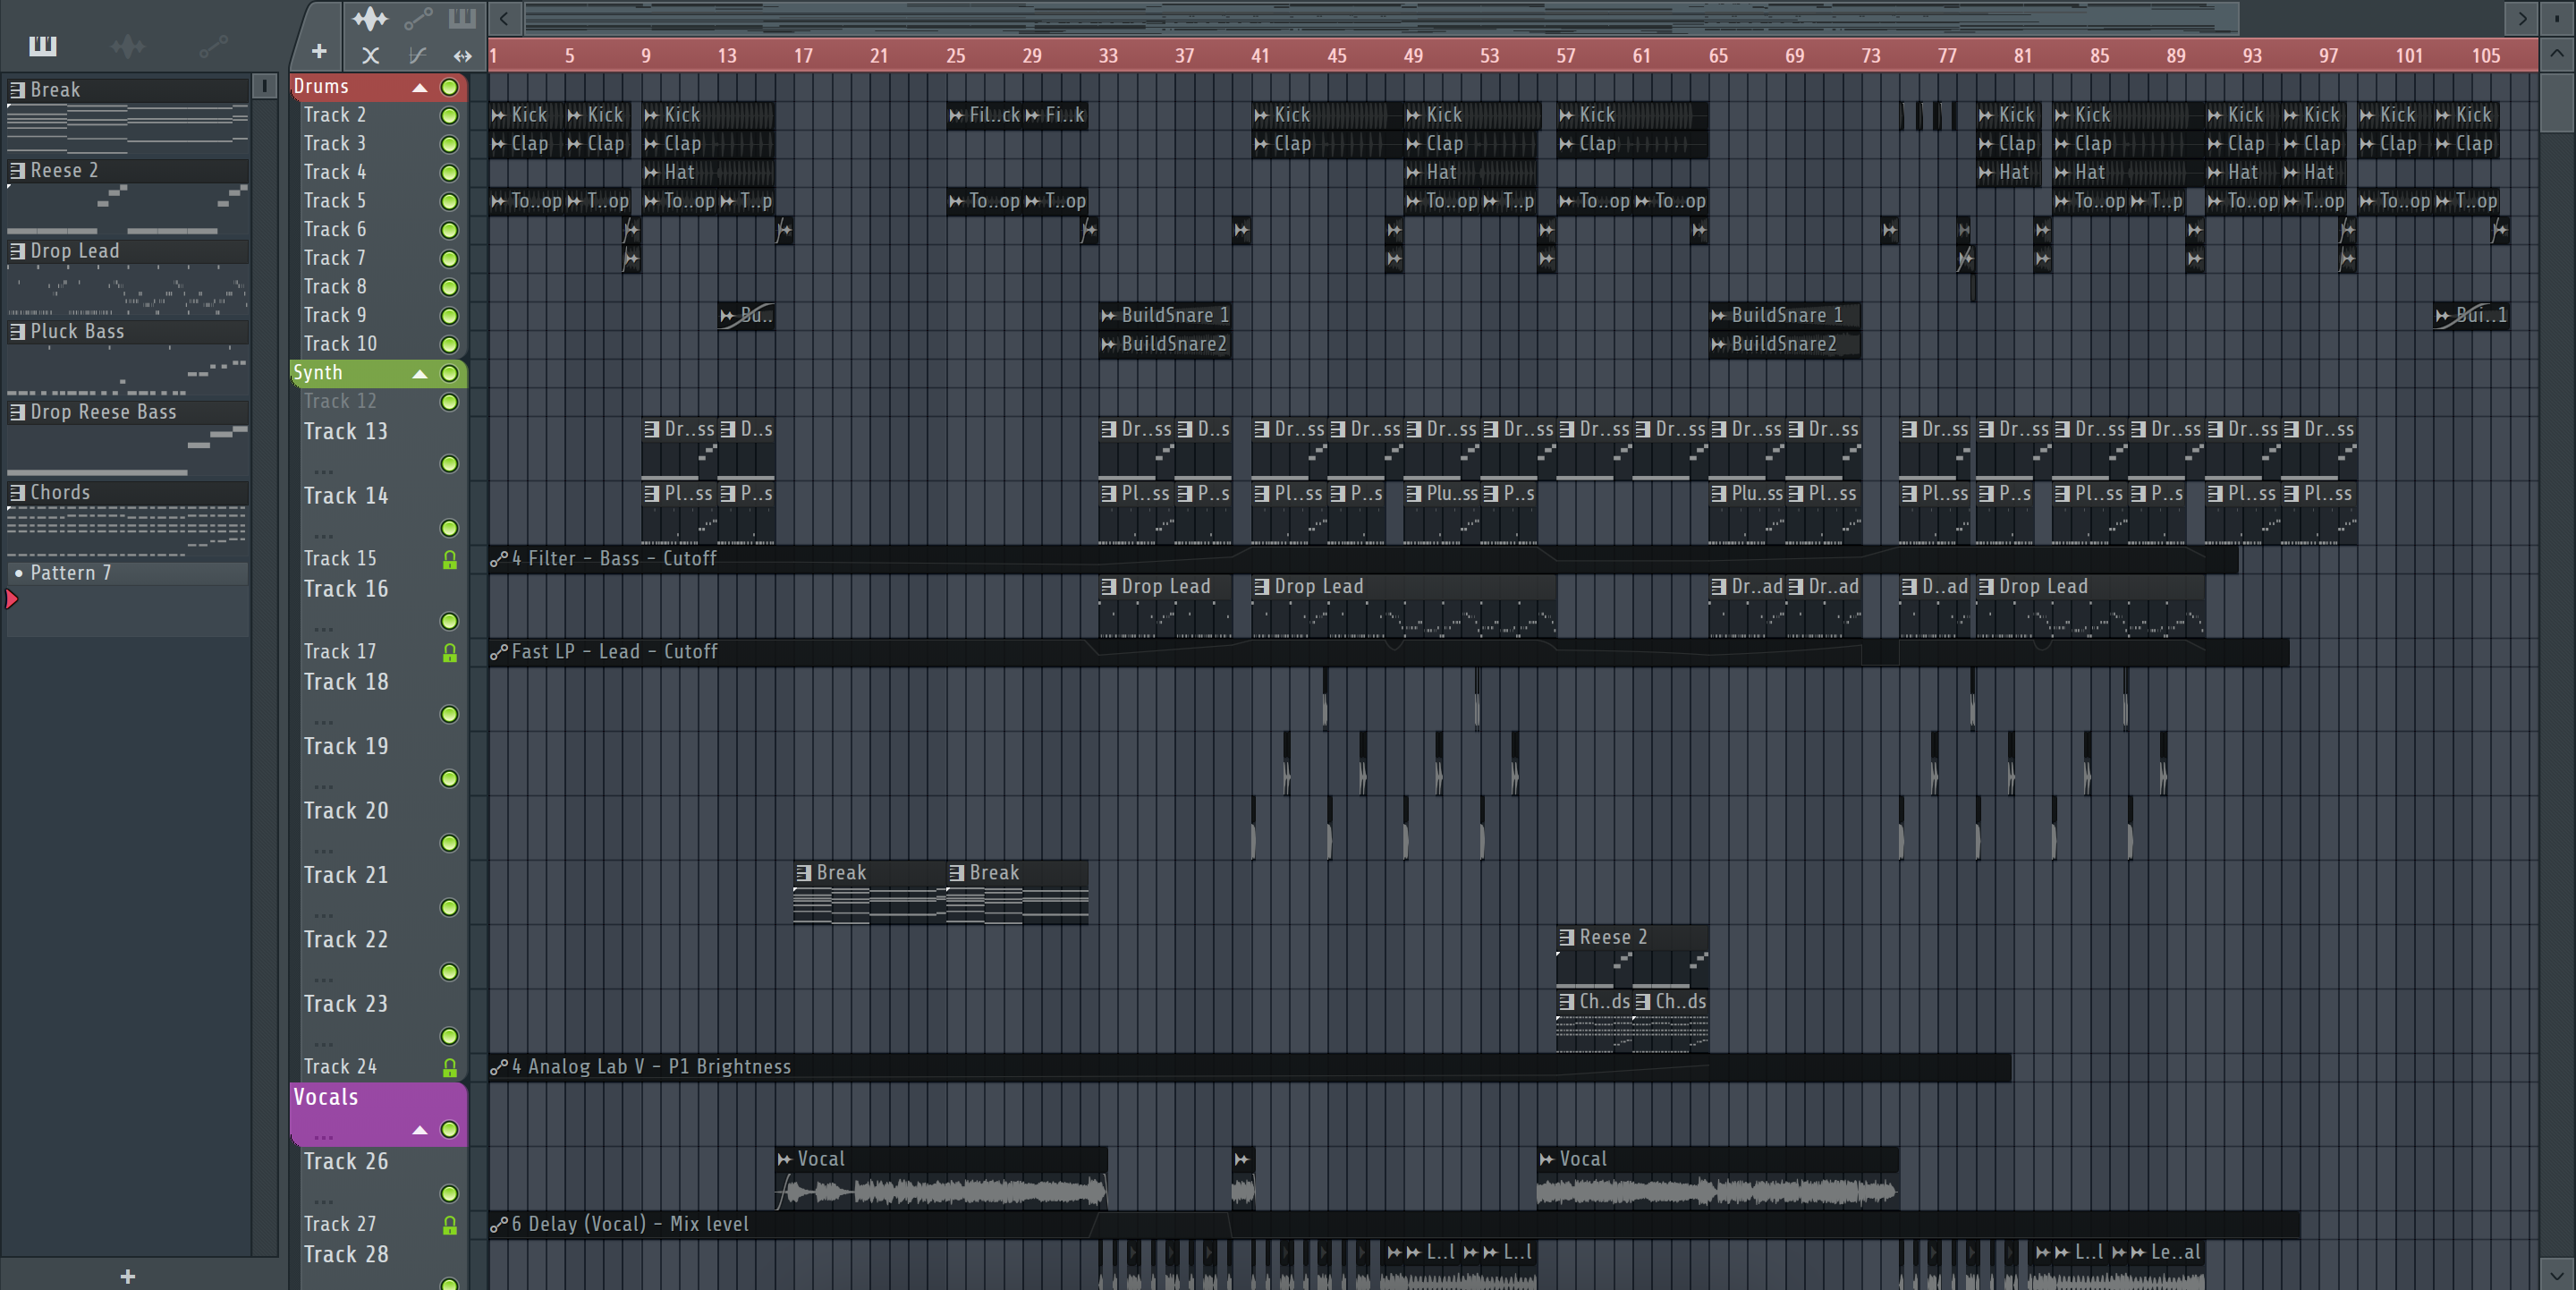Click the lock icon on Track 24
The height and width of the screenshot is (1290, 2576).
point(450,1068)
